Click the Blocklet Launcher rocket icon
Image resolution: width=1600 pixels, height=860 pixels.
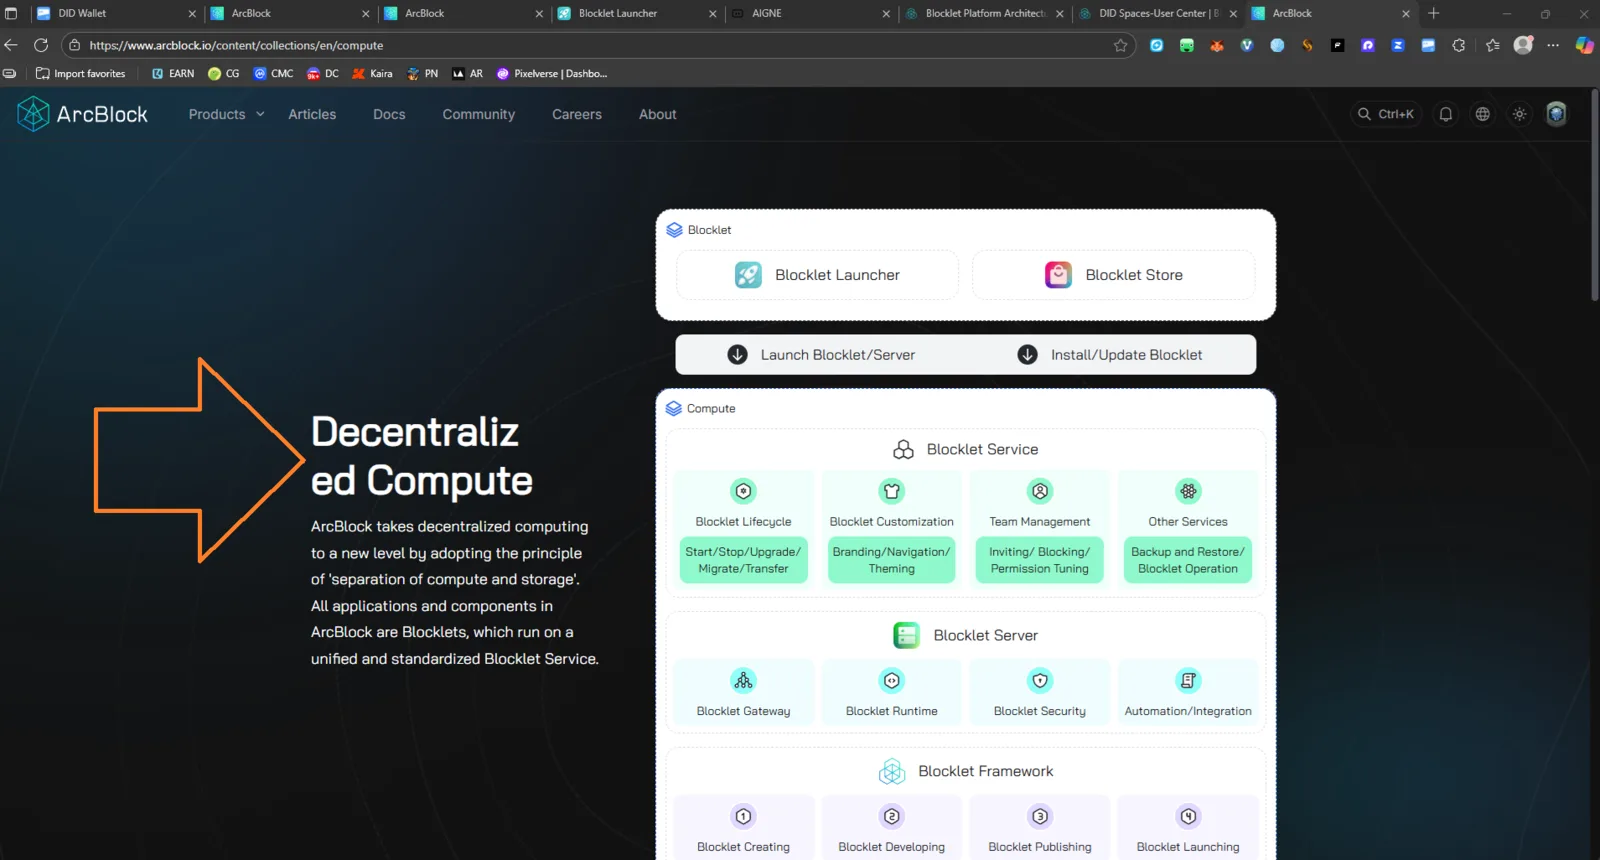pos(748,275)
